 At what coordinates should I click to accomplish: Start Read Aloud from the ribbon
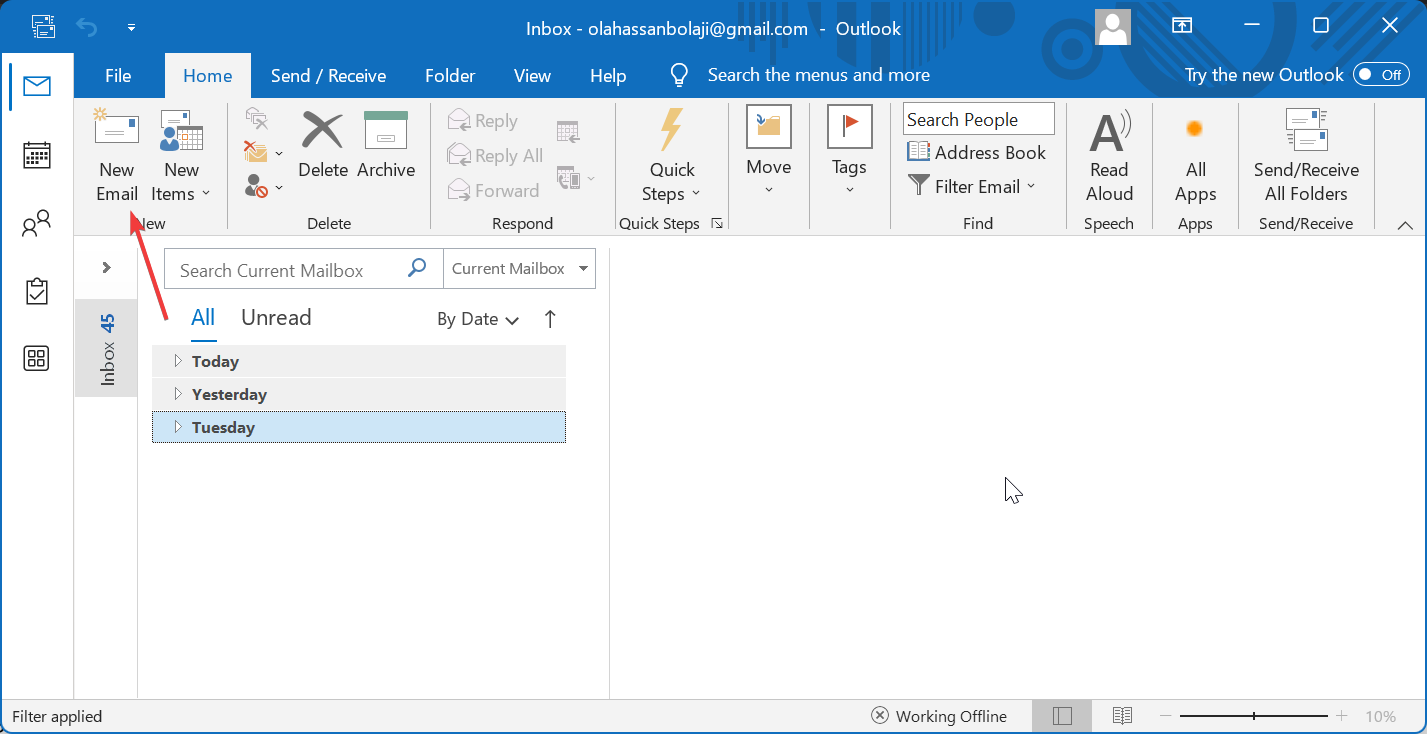click(x=1109, y=155)
